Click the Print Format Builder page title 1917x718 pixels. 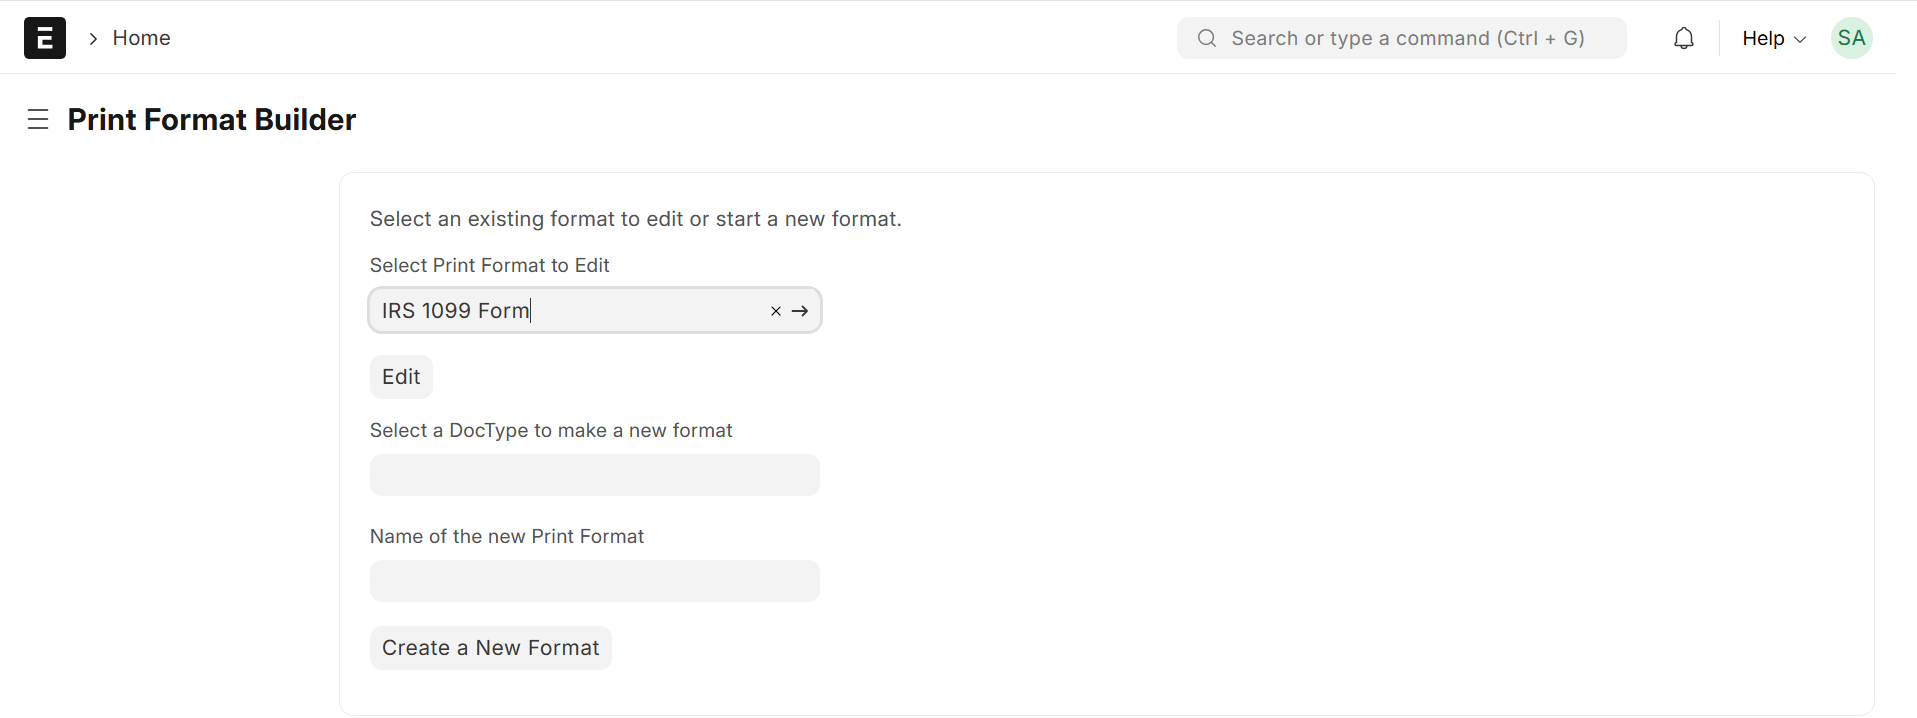pos(211,119)
